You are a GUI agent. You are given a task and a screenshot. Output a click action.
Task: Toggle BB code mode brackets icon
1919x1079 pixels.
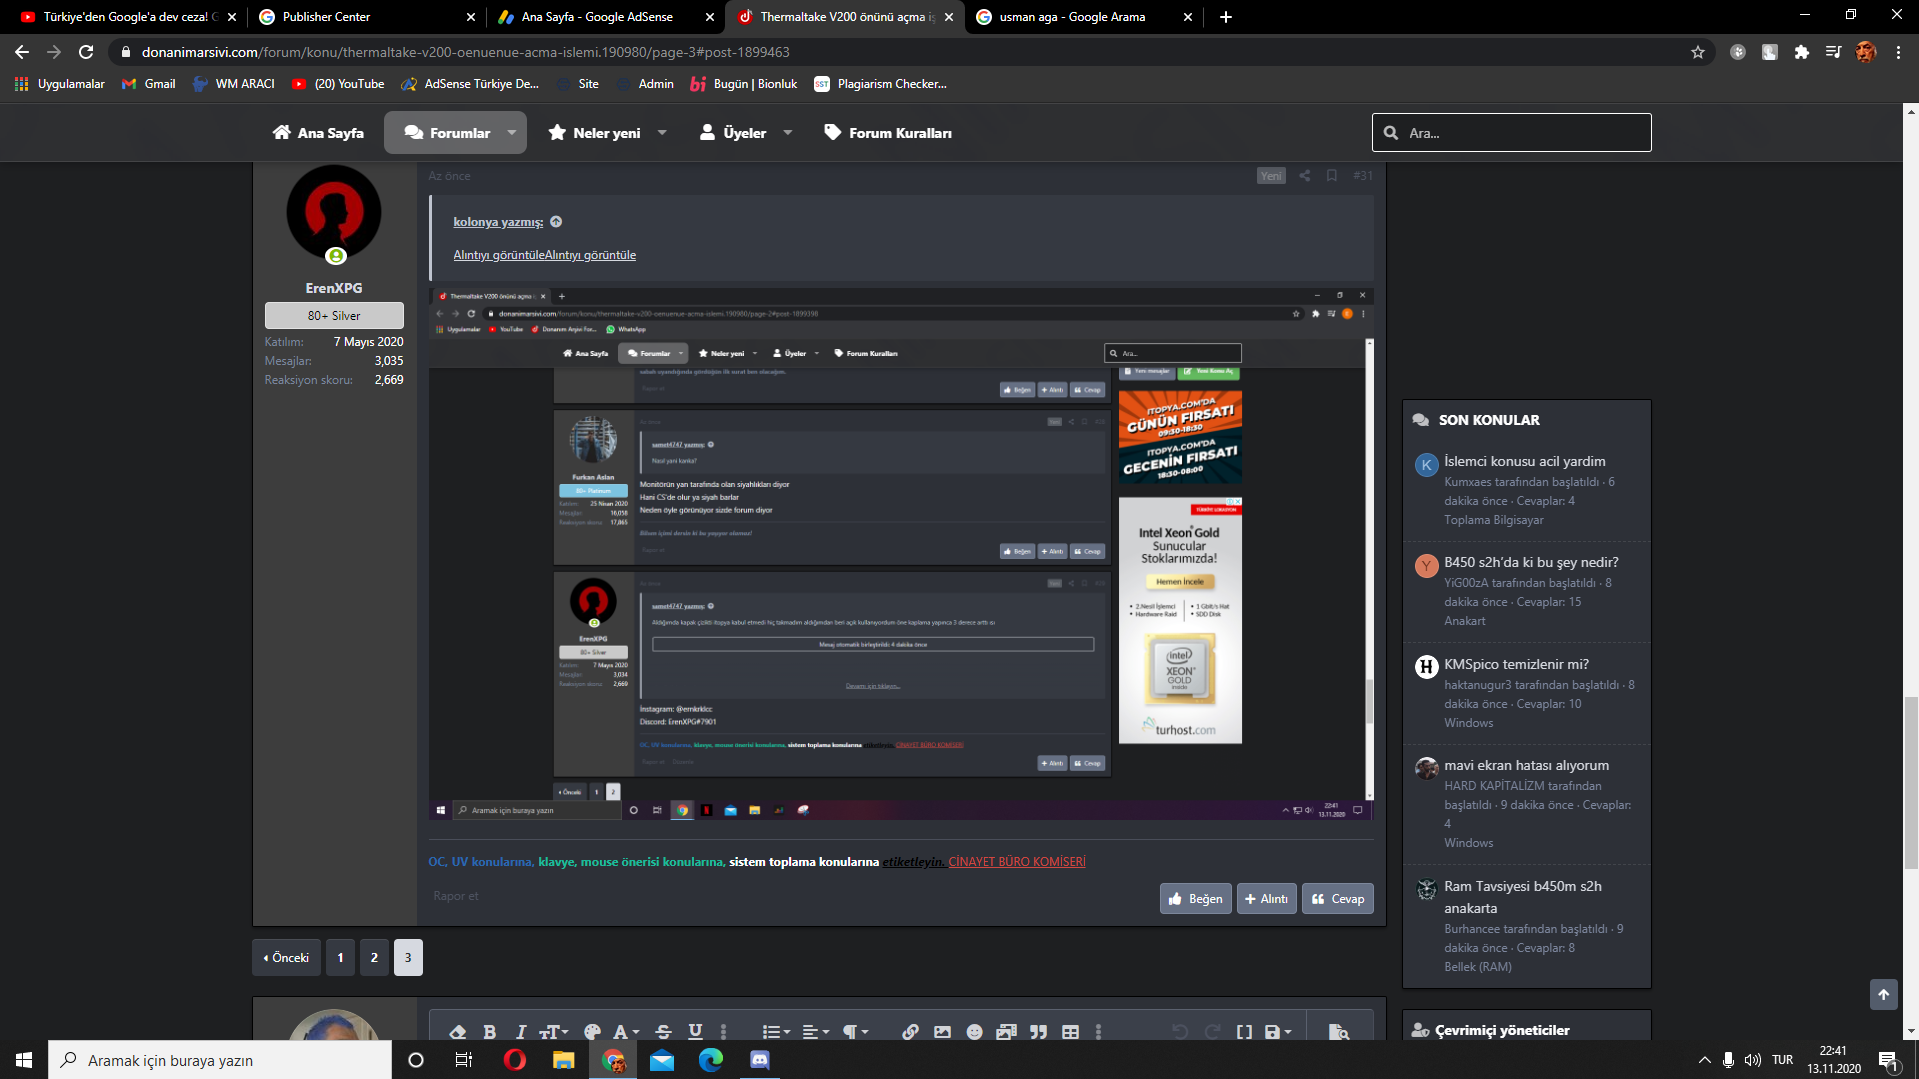click(1244, 1031)
